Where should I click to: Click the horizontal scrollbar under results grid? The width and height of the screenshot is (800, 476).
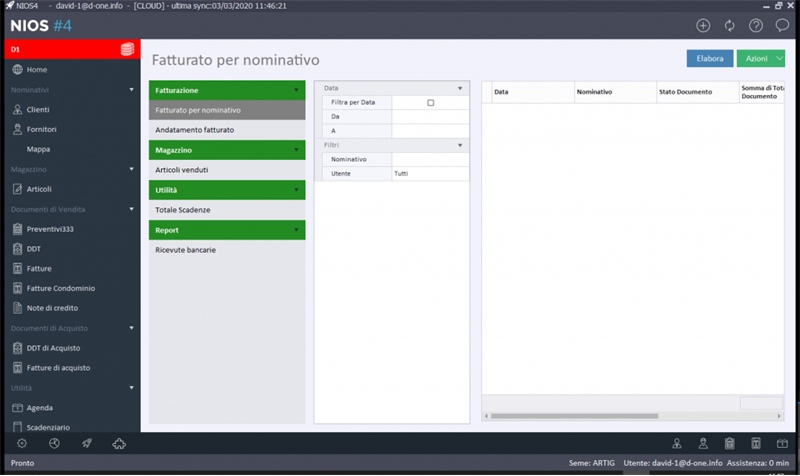(x=574, y=416)
